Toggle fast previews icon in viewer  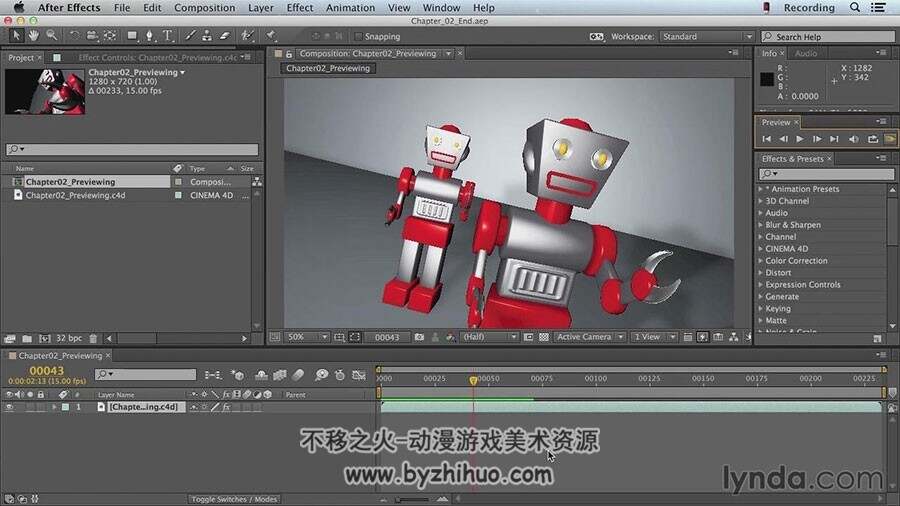703,337
